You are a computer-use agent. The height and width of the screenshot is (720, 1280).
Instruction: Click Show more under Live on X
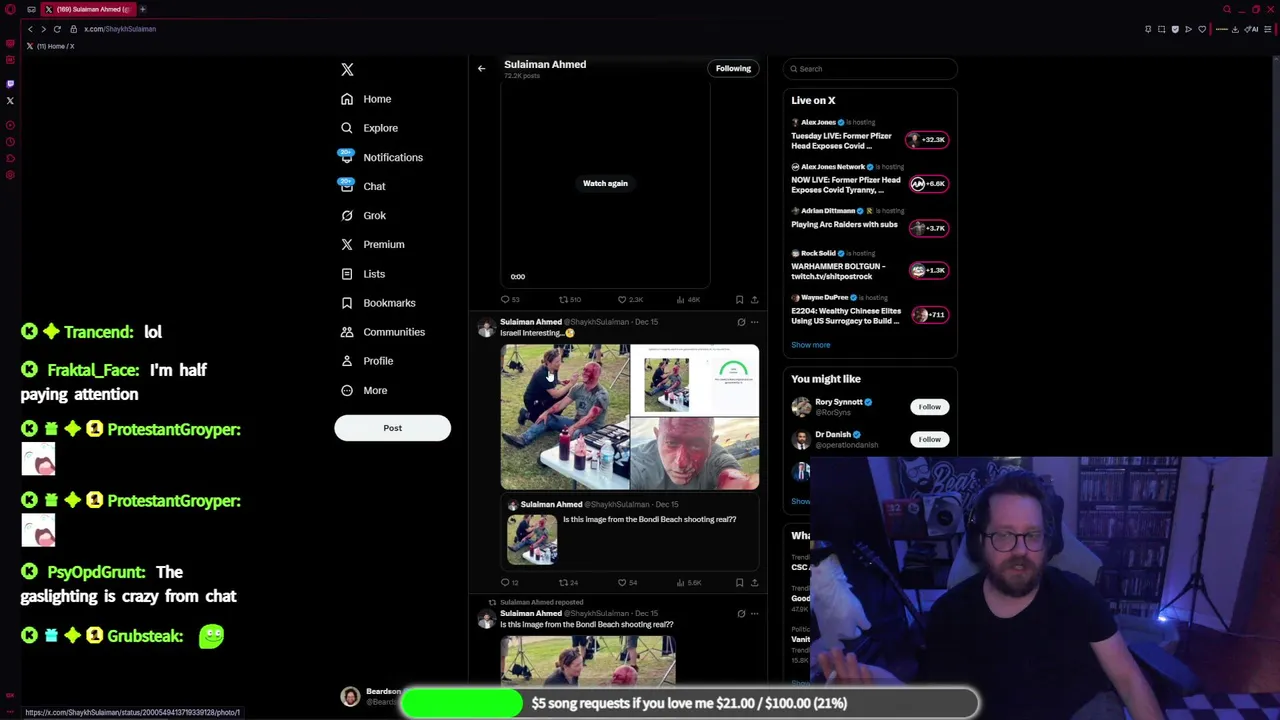pos(811,345)
